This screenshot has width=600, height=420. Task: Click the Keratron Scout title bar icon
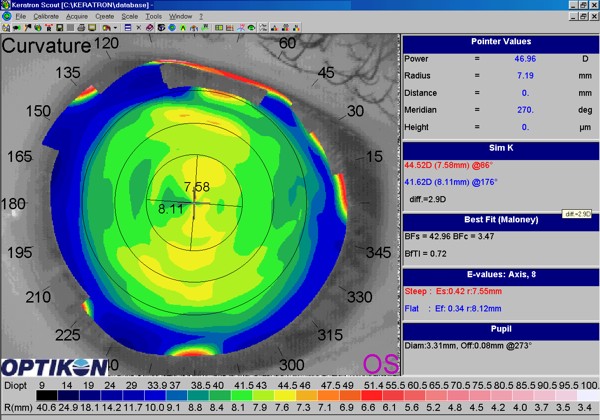coord(6,5)
